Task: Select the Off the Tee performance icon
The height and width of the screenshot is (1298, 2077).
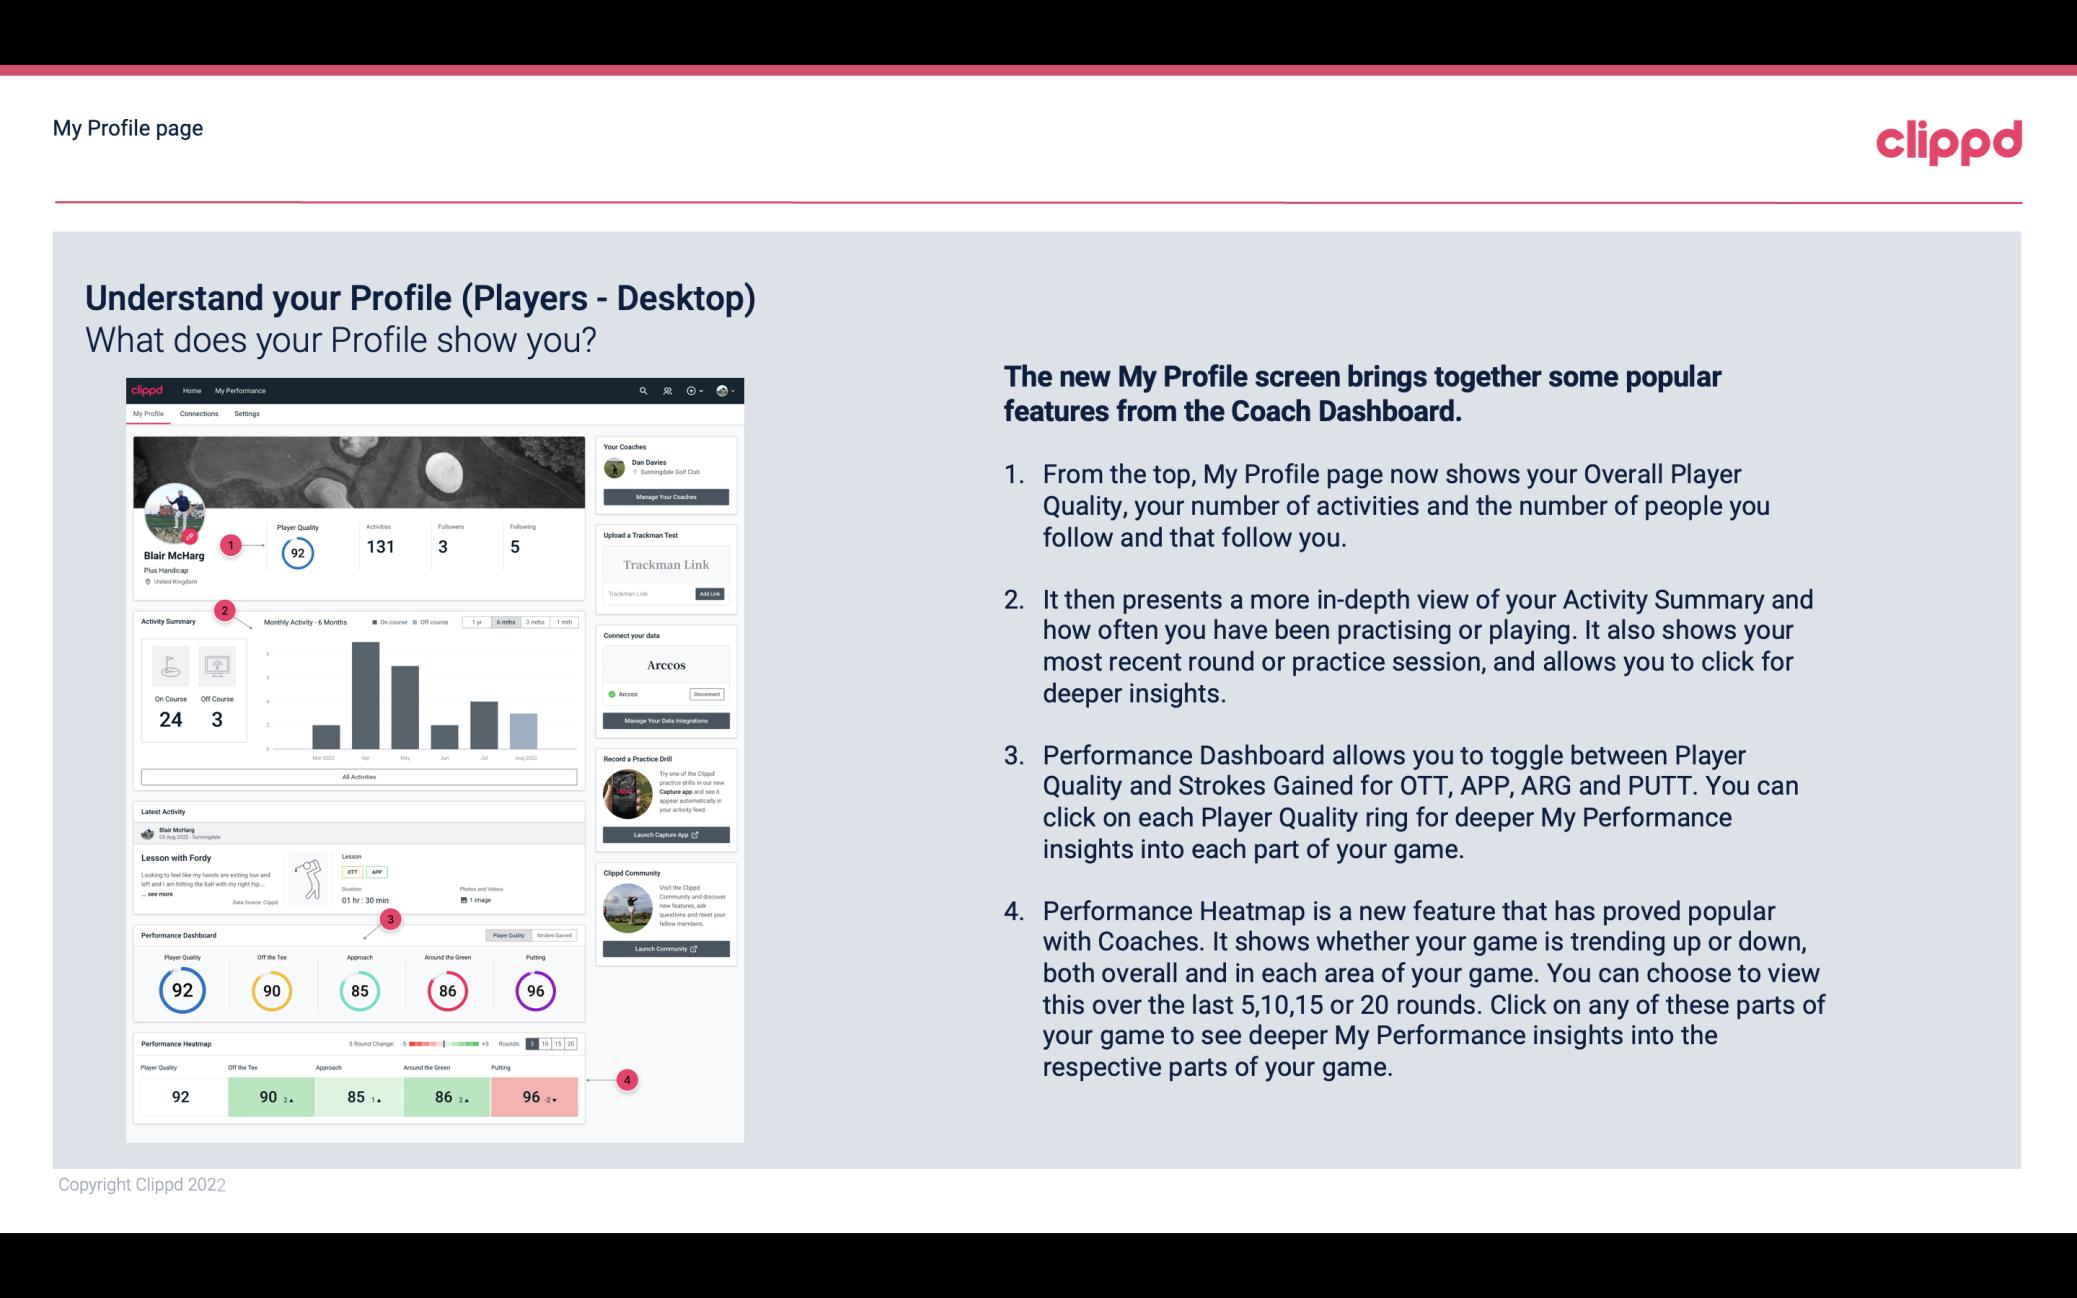Action: click(271, 990)
